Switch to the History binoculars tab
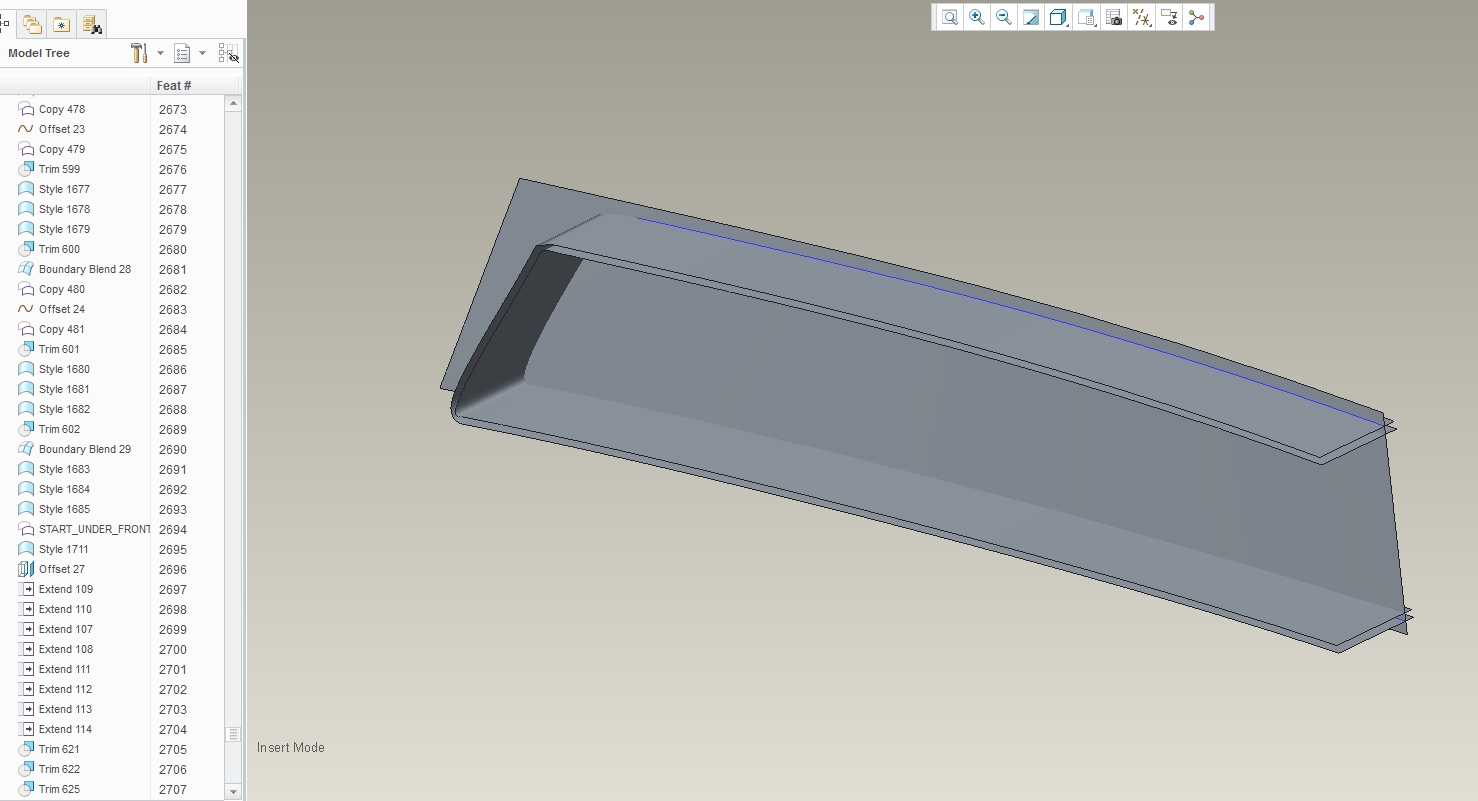Viewport: 1478px width, 801px height. (91, 24)
